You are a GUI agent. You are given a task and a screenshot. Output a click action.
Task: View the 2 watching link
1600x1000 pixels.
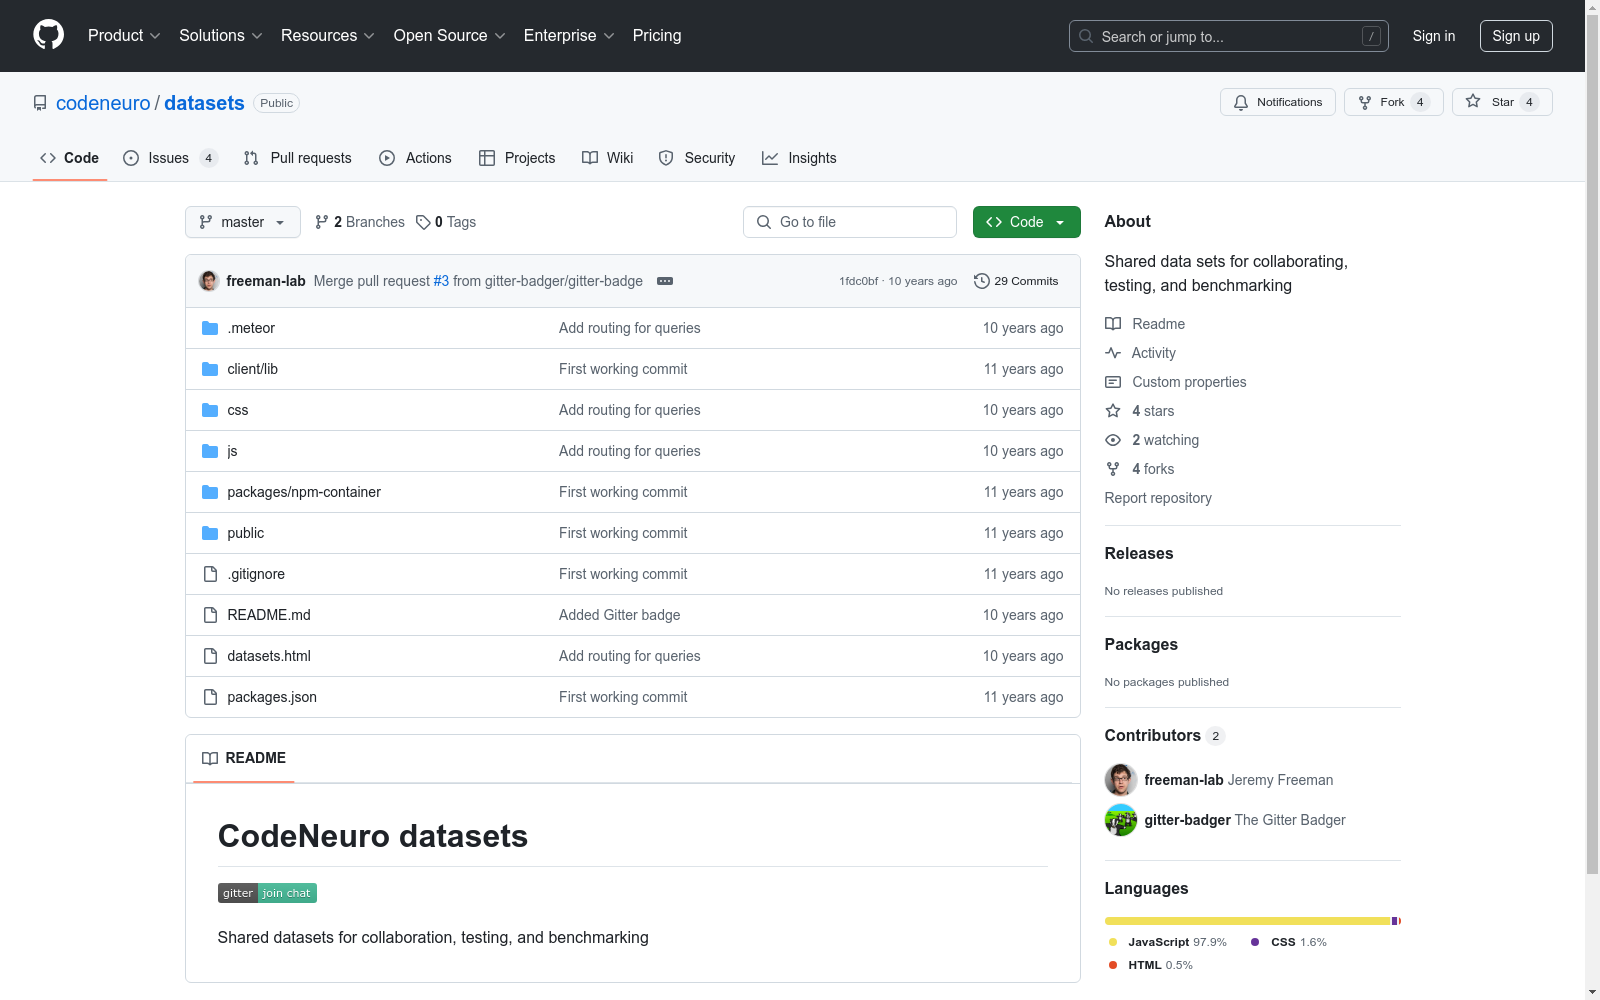(x=1152, y=440)
